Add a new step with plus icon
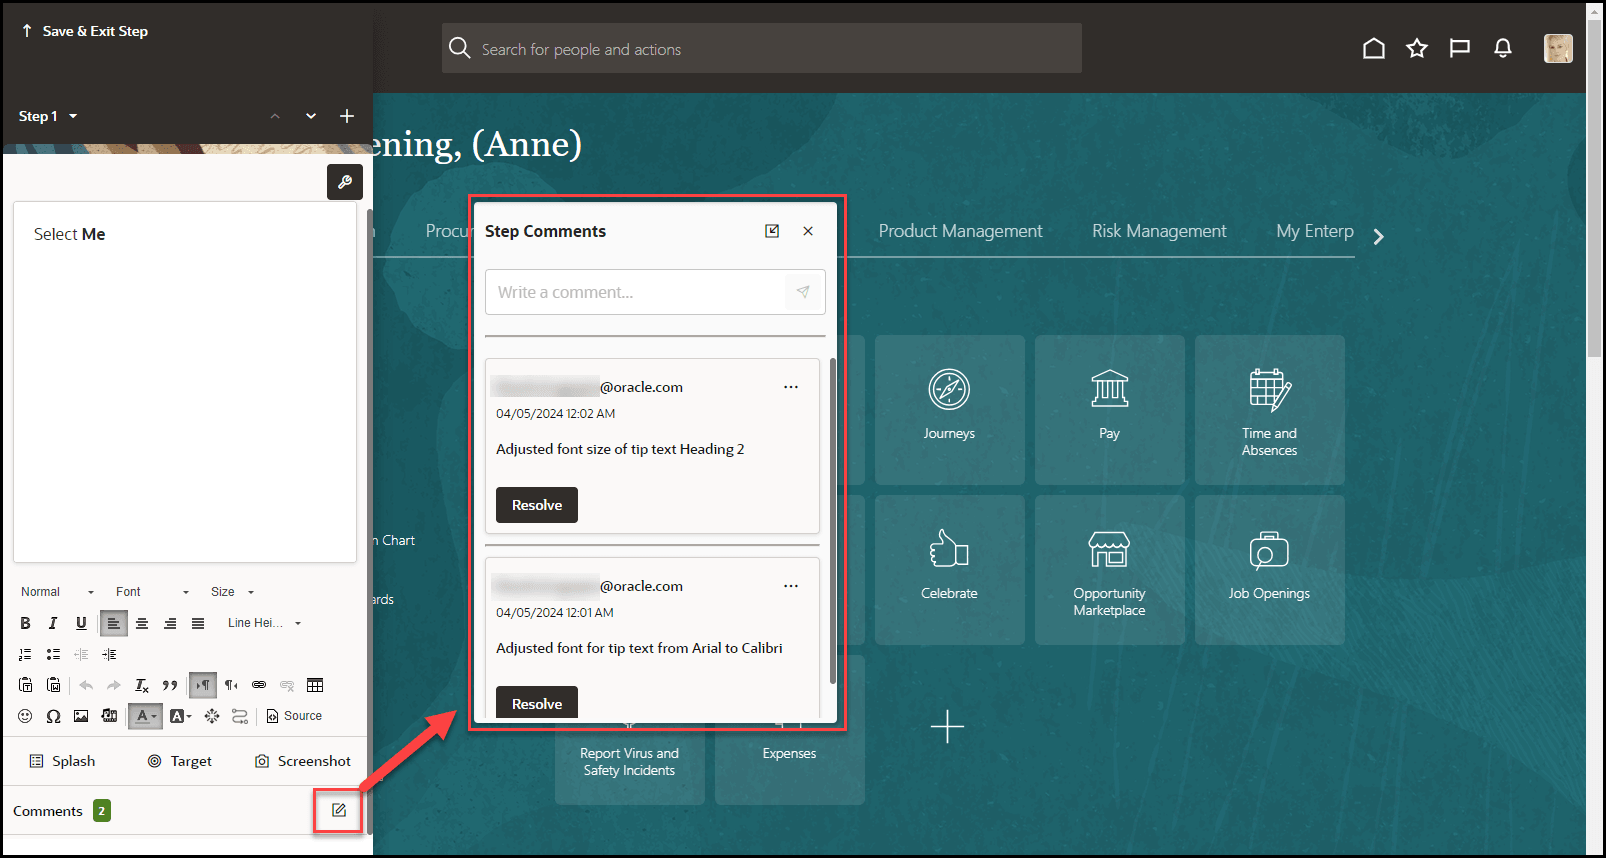 point(347,116)
